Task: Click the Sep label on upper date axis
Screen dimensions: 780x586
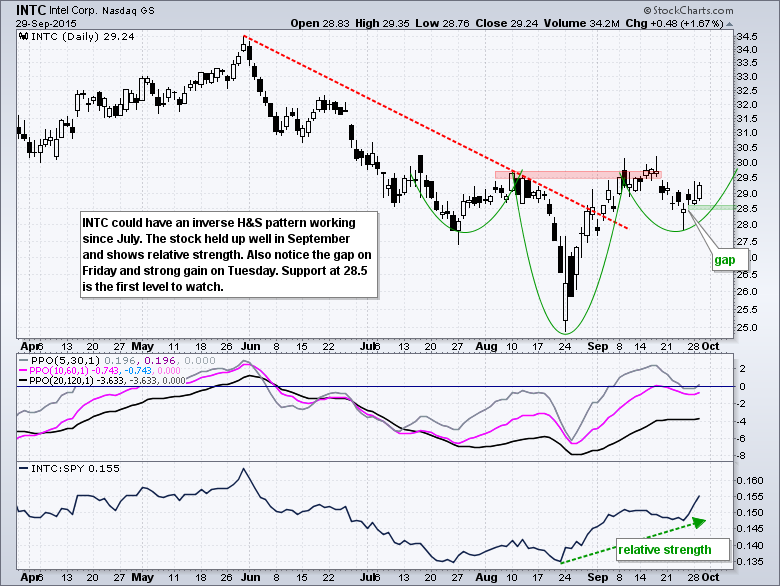Action: pos(597,346)
